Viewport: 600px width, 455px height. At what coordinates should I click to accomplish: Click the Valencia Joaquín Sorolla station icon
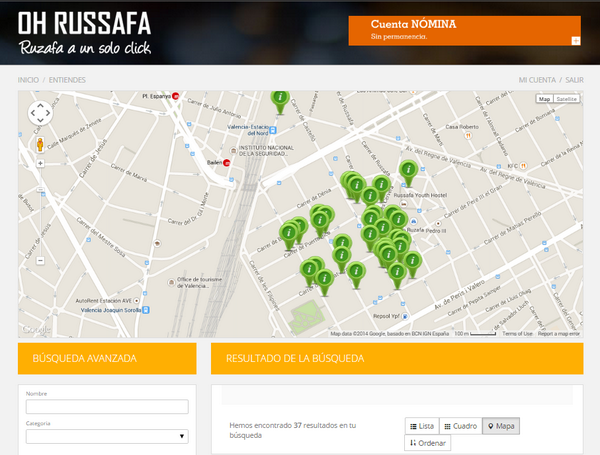[146, 310]
